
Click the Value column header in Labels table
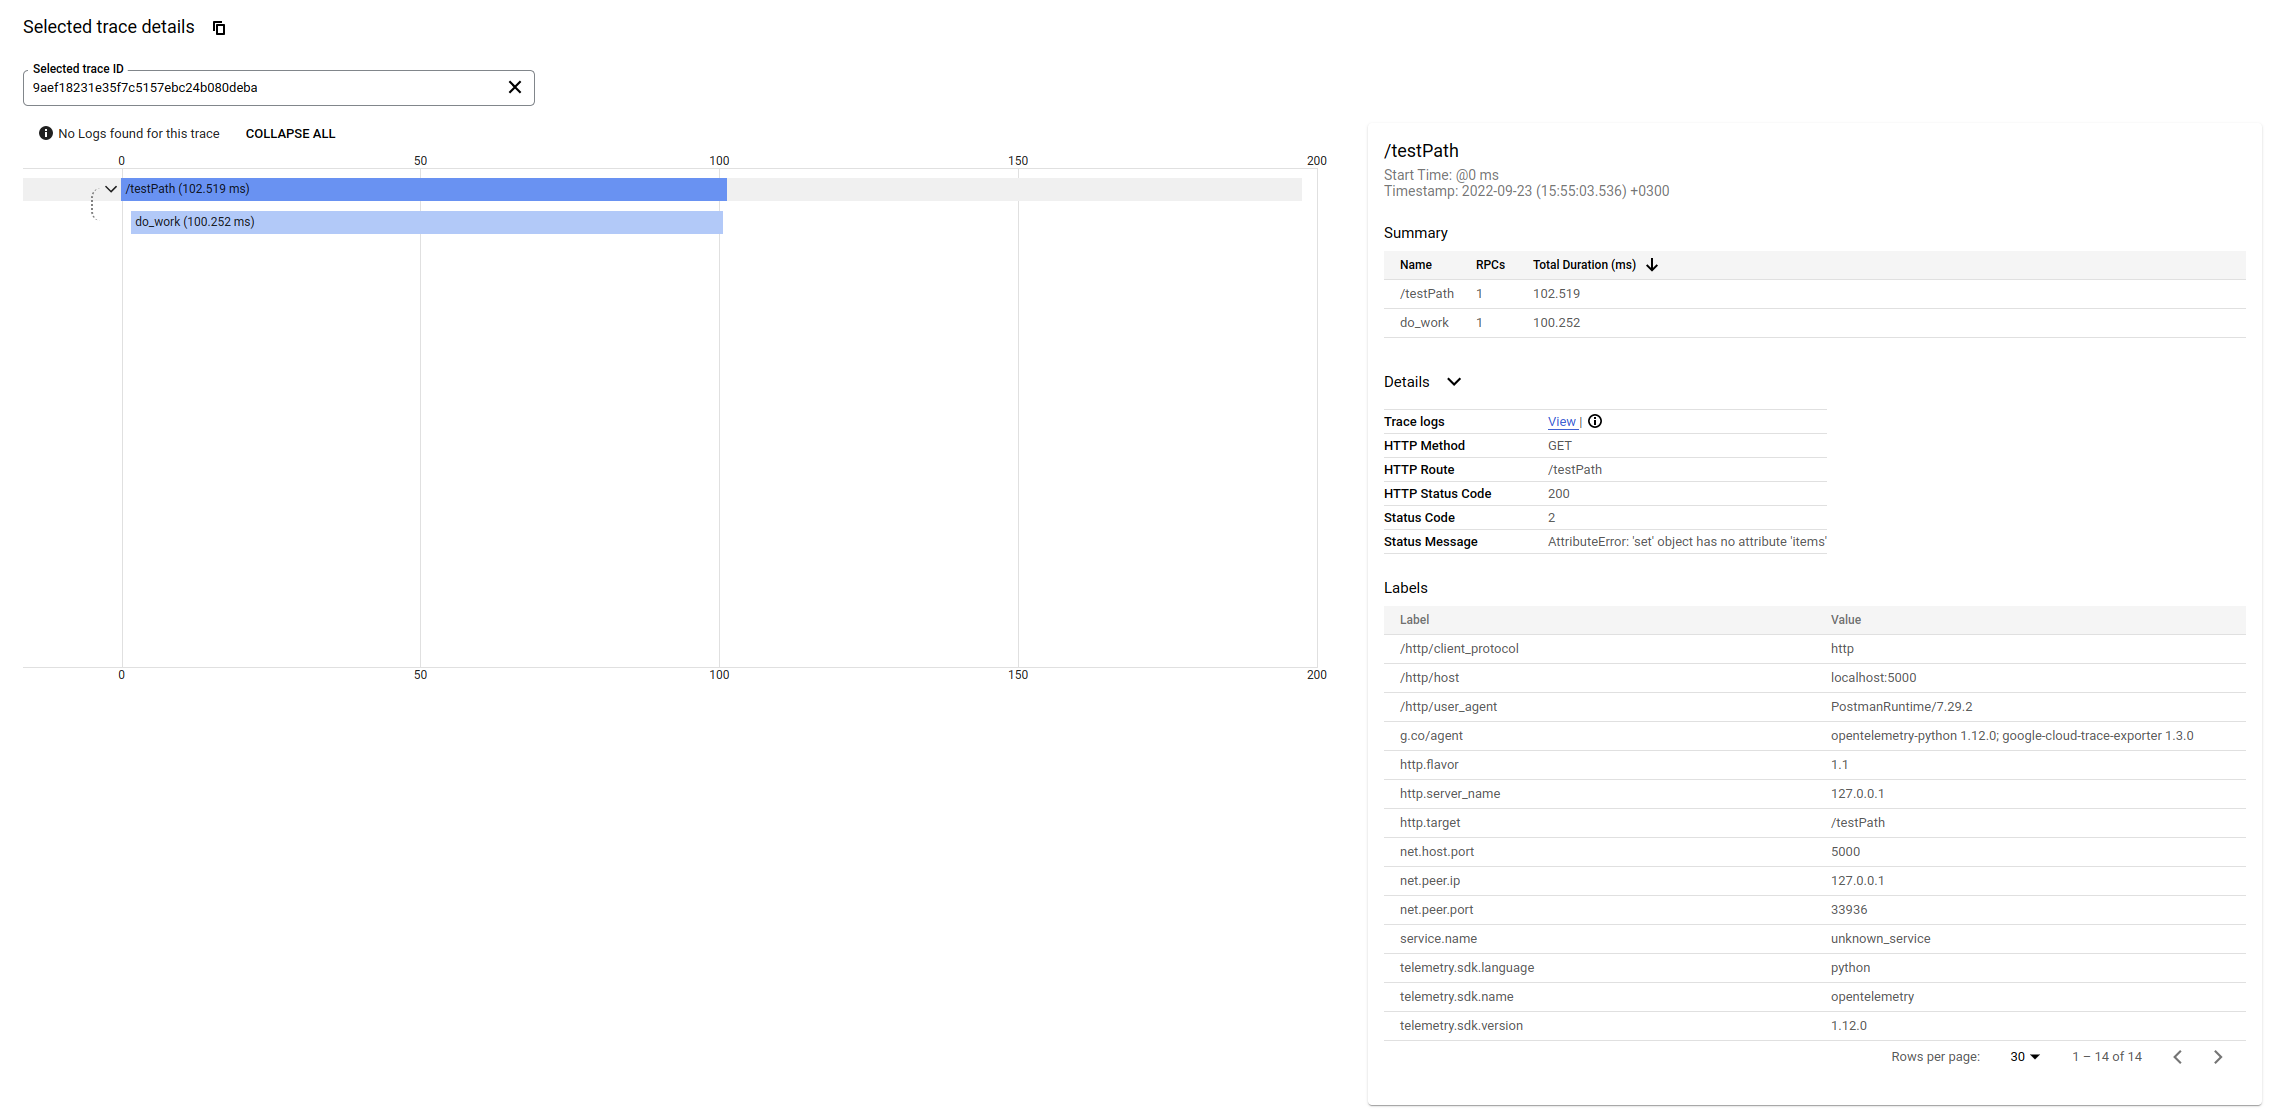(x=1845, y=619)
